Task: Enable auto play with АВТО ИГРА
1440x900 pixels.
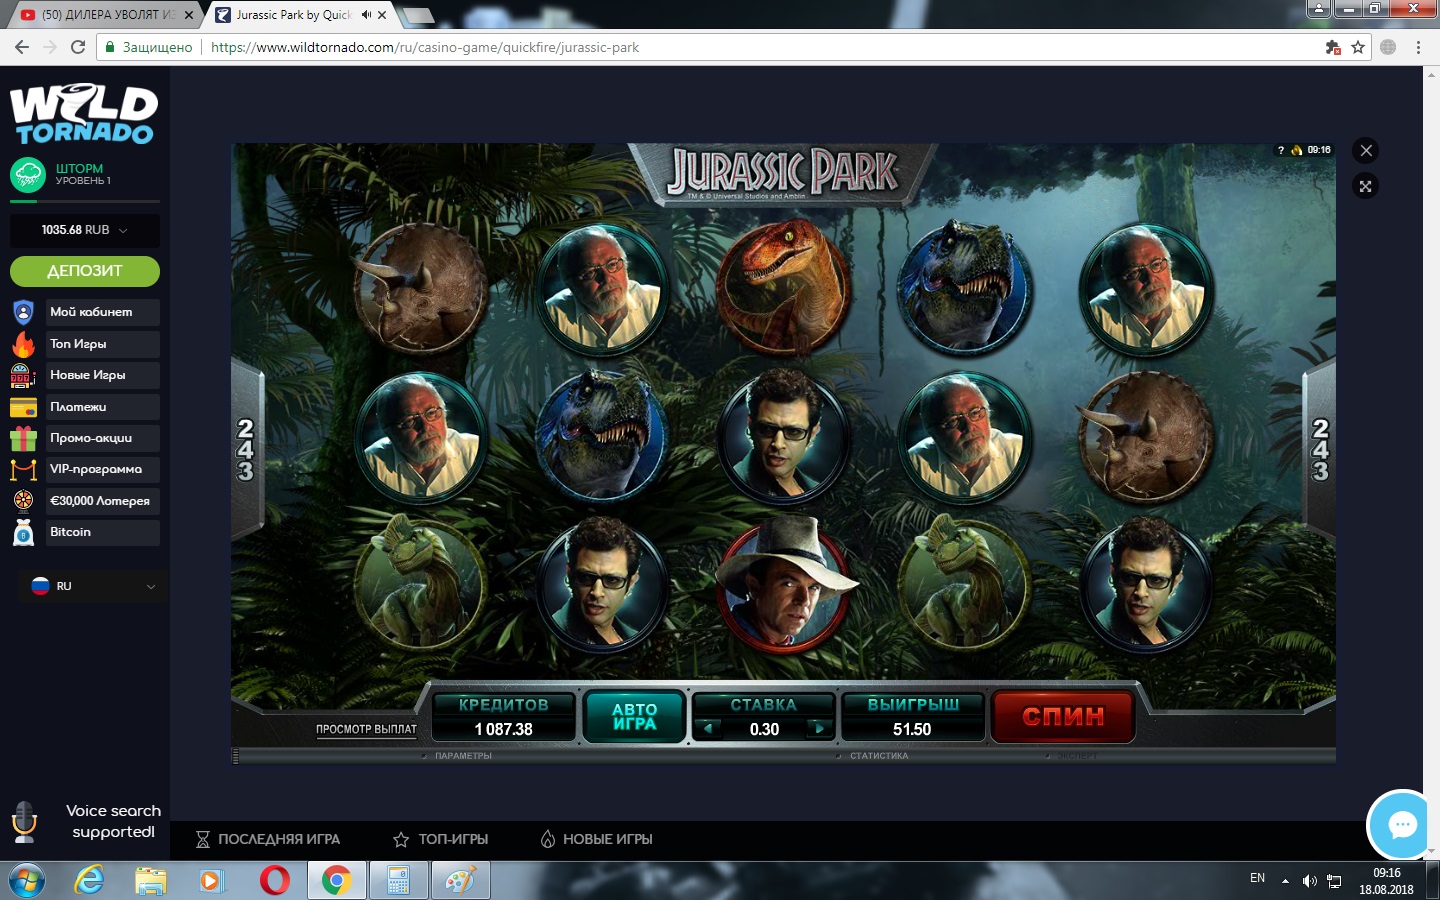Action: click(635, 716)
